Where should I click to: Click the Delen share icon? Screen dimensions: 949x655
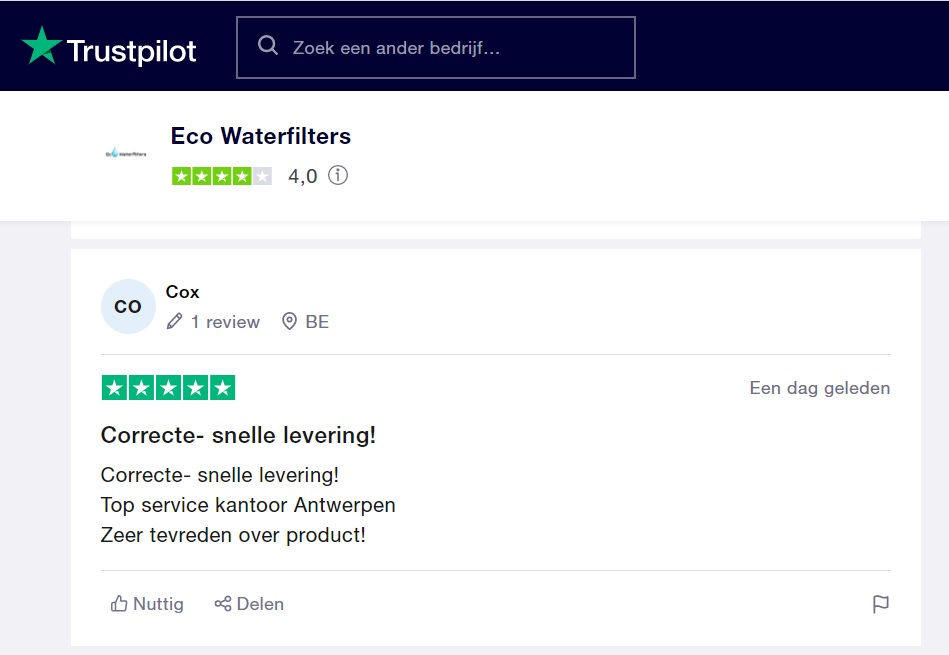point(223,604)
